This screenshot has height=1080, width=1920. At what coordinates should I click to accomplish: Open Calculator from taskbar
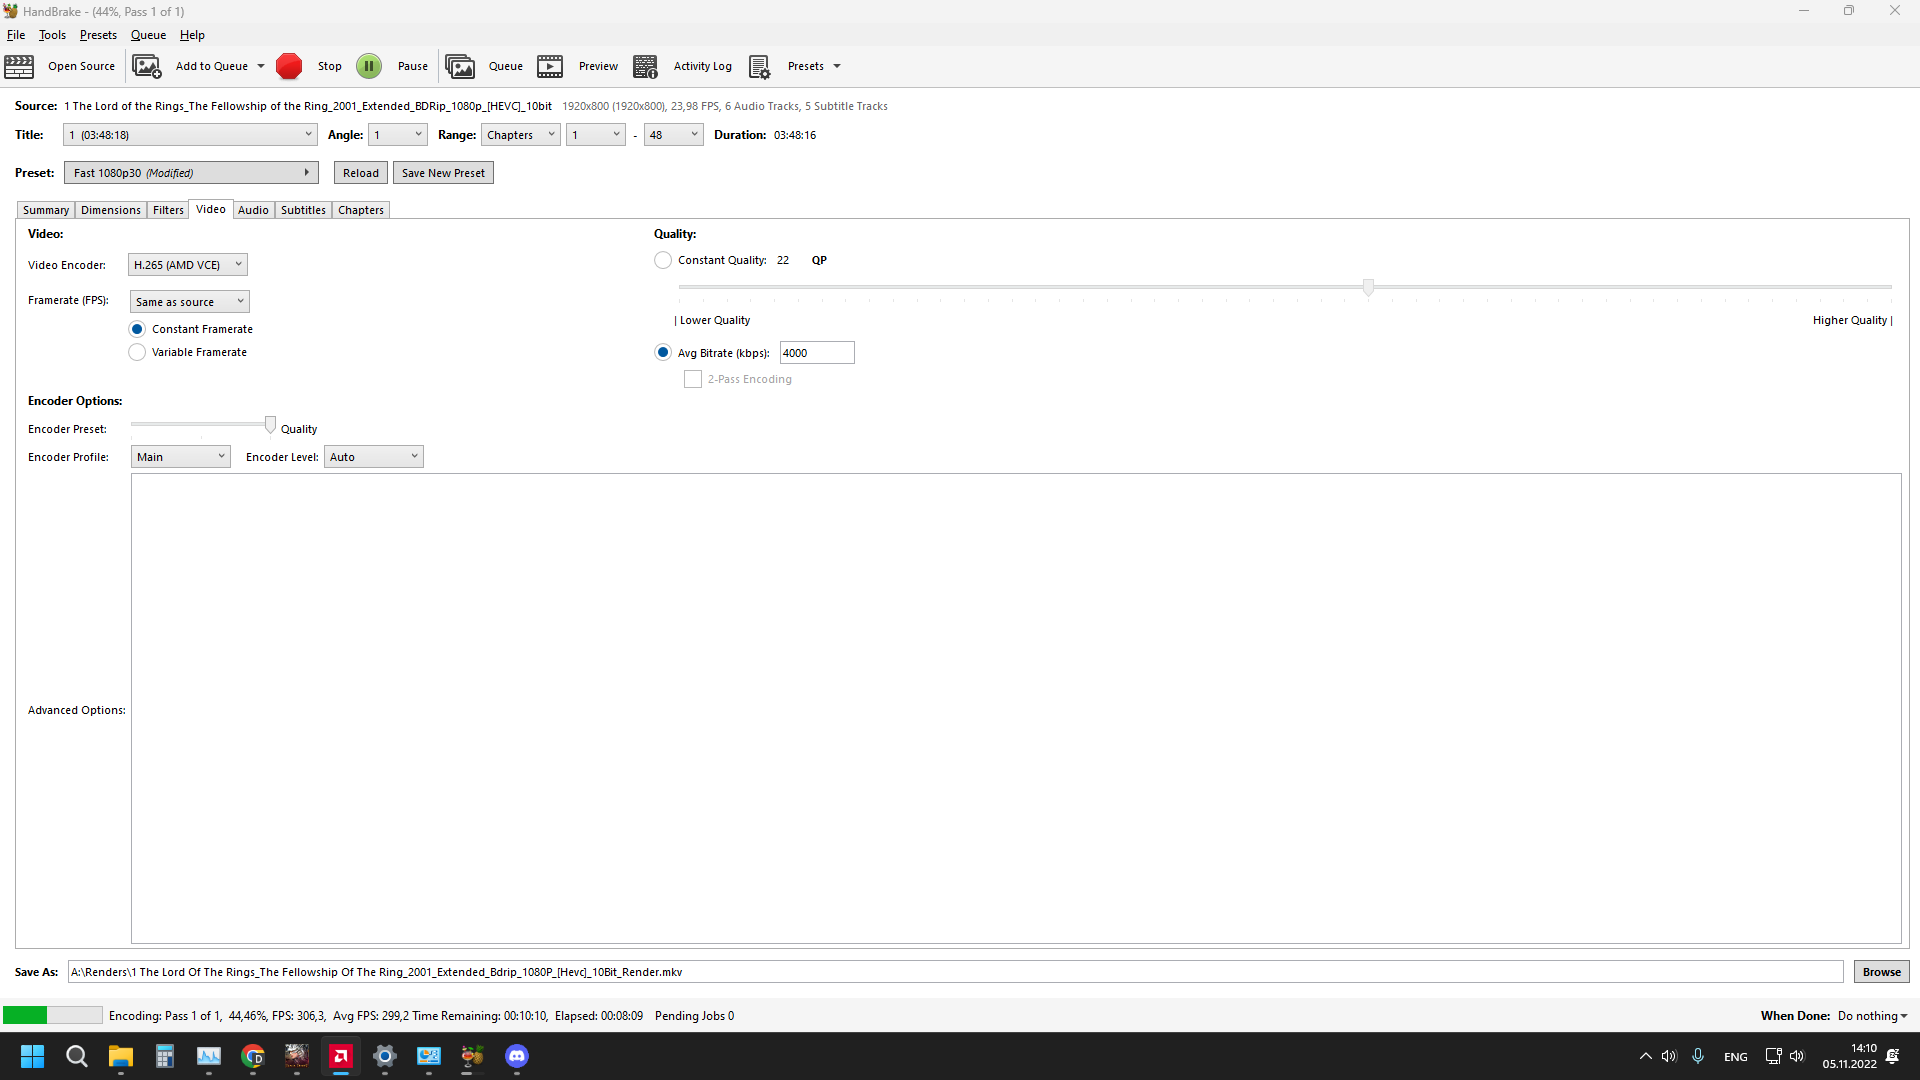[x=165, y=1056]
